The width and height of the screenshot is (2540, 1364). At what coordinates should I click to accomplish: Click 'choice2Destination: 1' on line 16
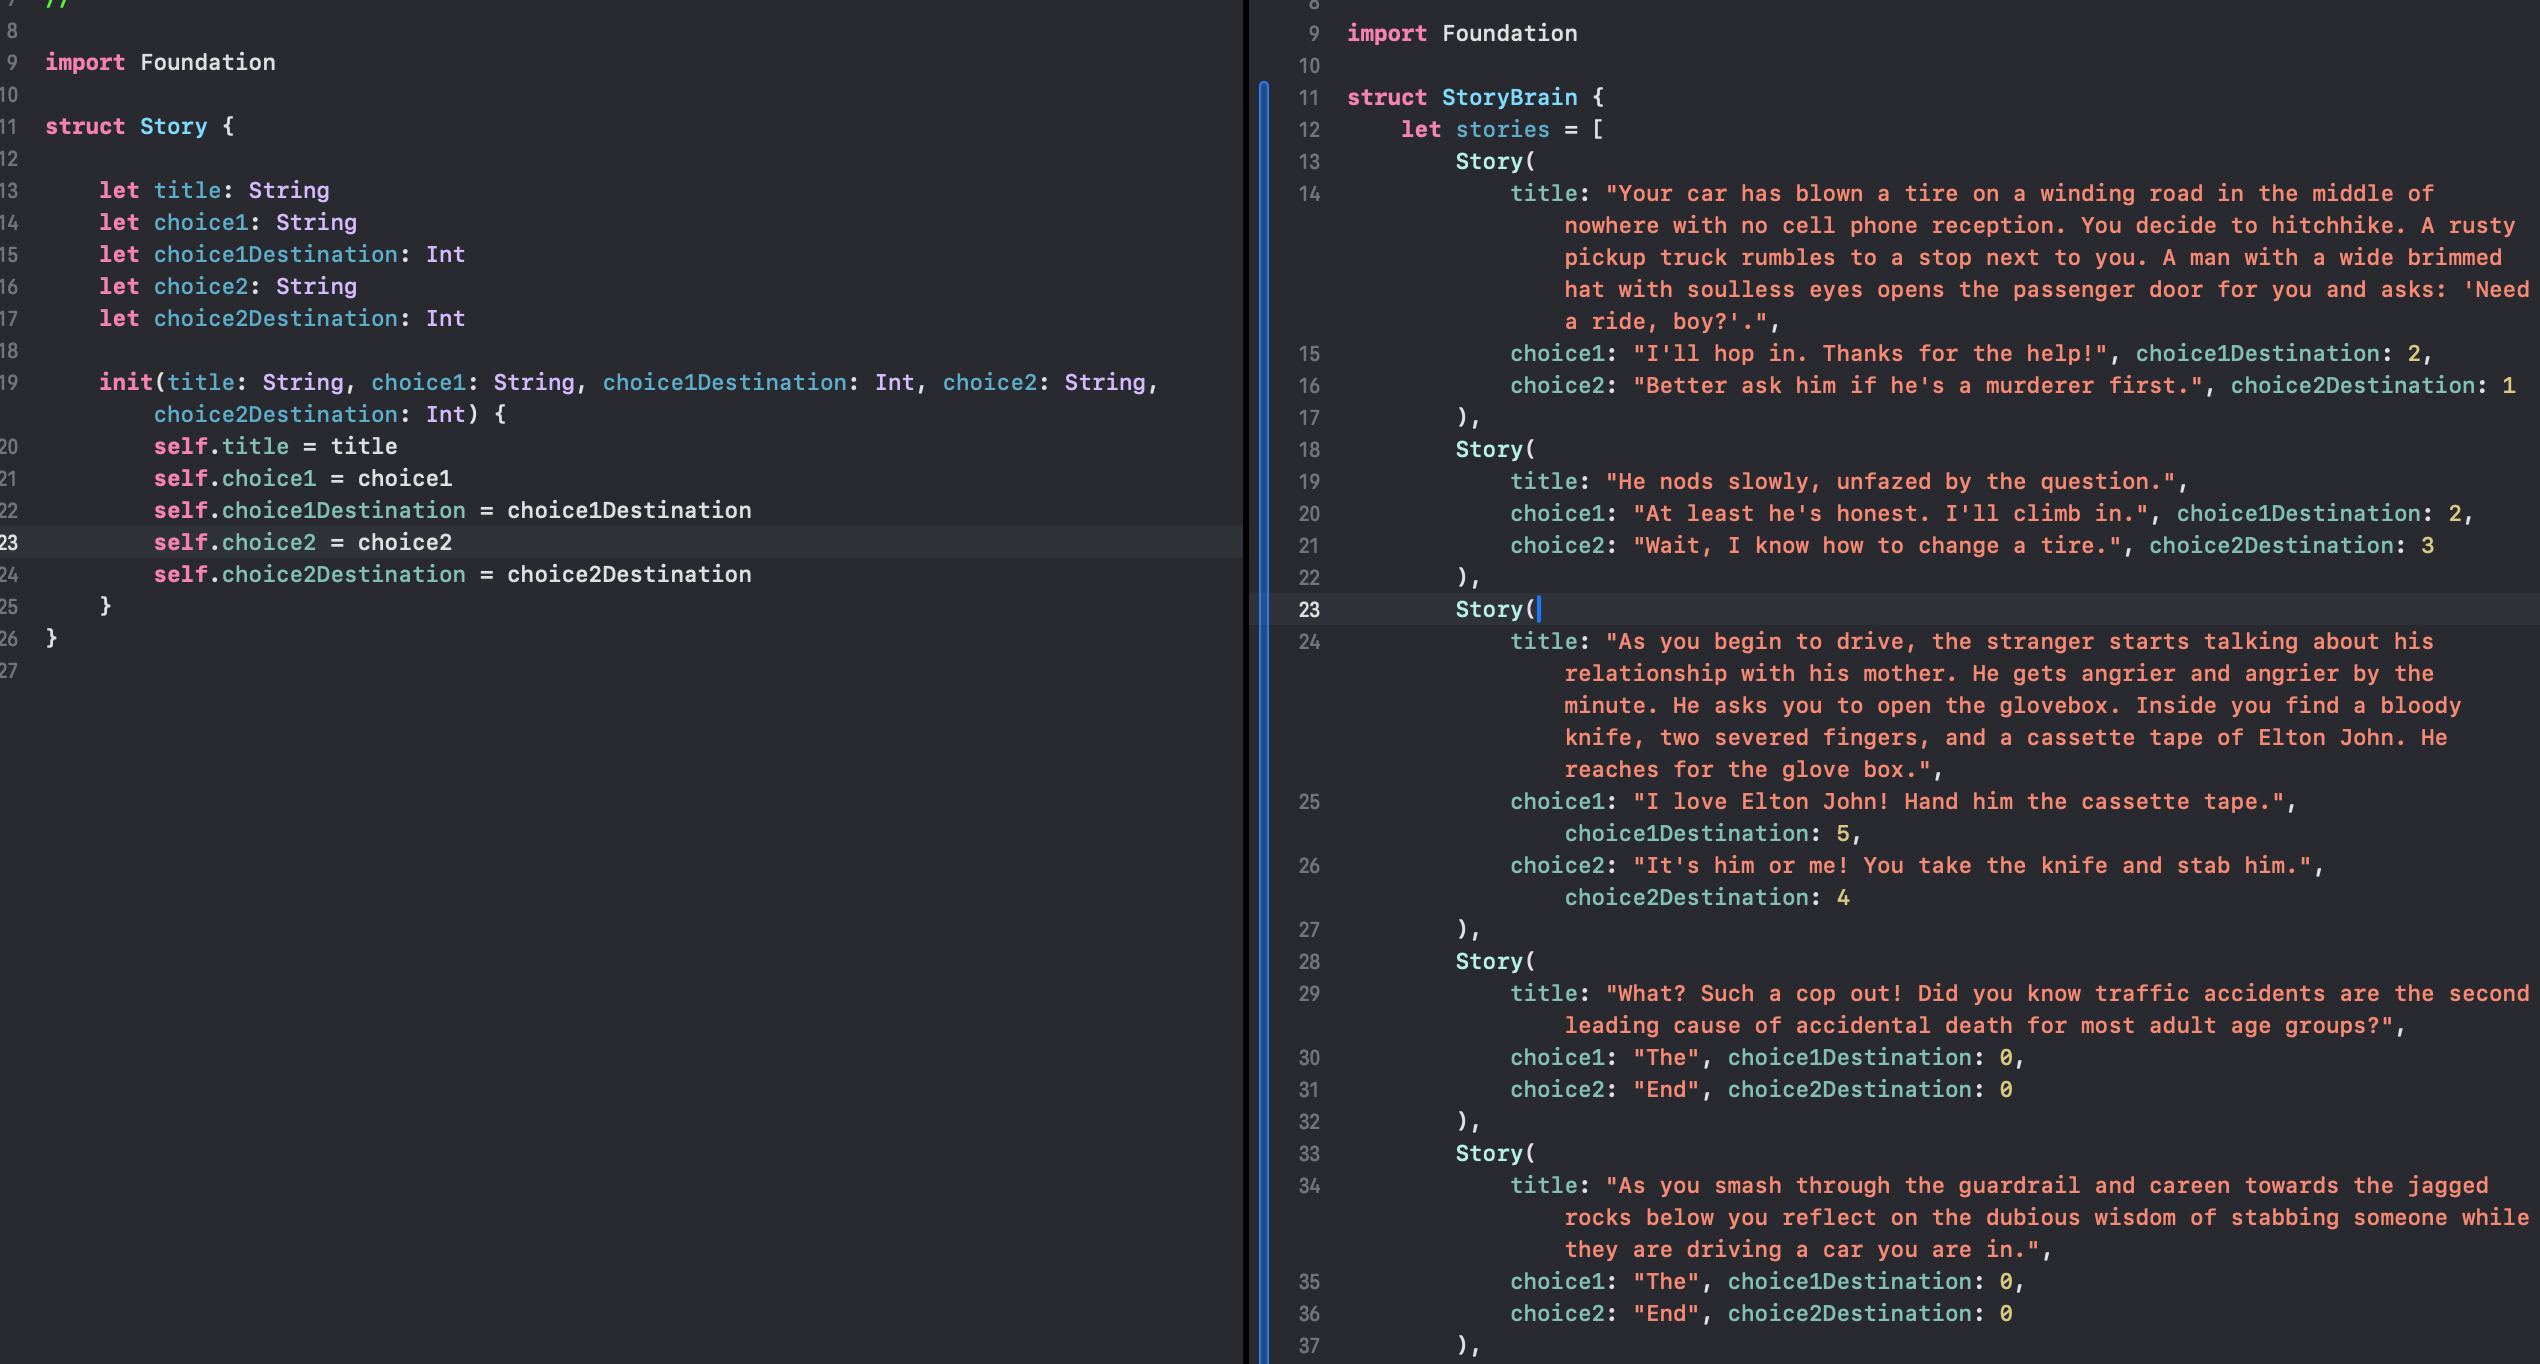point(2373,385)
